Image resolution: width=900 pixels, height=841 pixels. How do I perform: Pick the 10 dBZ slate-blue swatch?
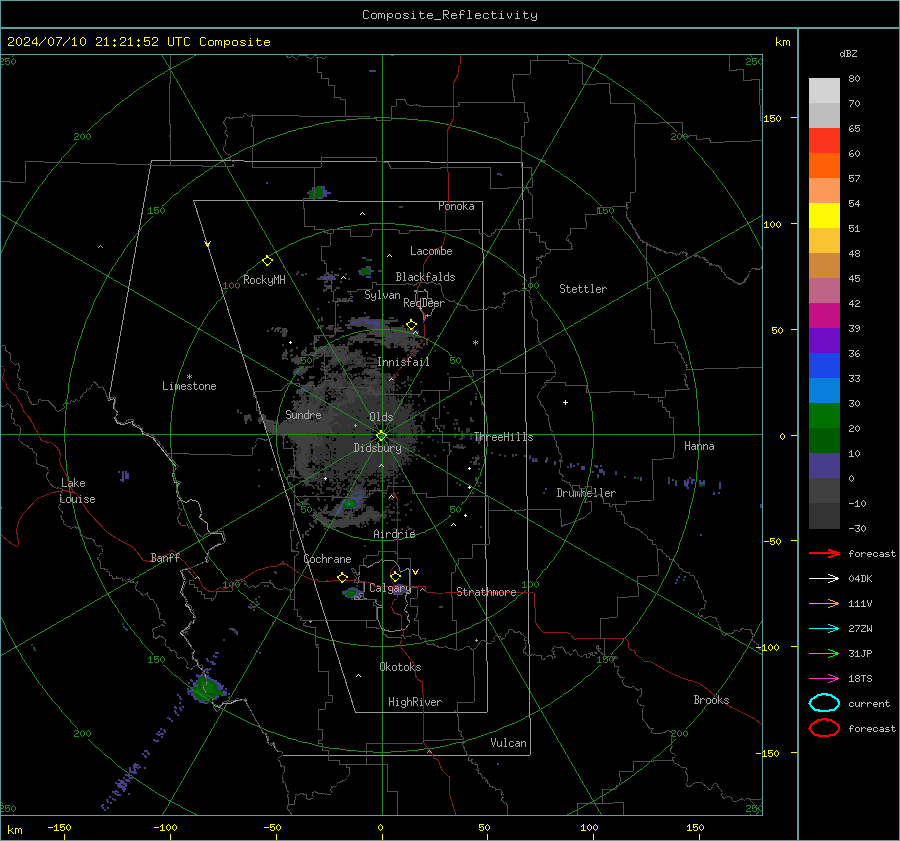click(x=824, y=466)
